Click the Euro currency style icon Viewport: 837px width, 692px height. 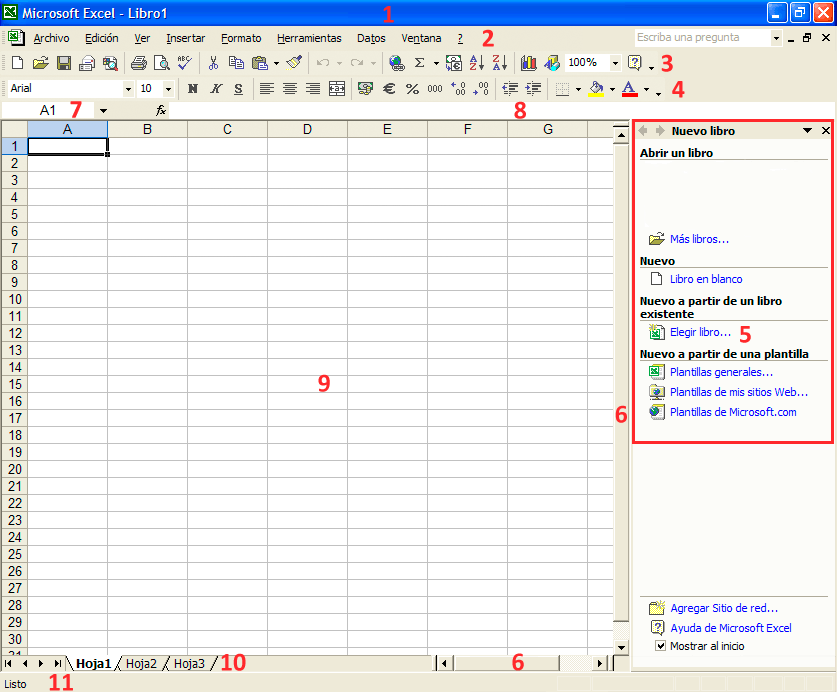389,89
